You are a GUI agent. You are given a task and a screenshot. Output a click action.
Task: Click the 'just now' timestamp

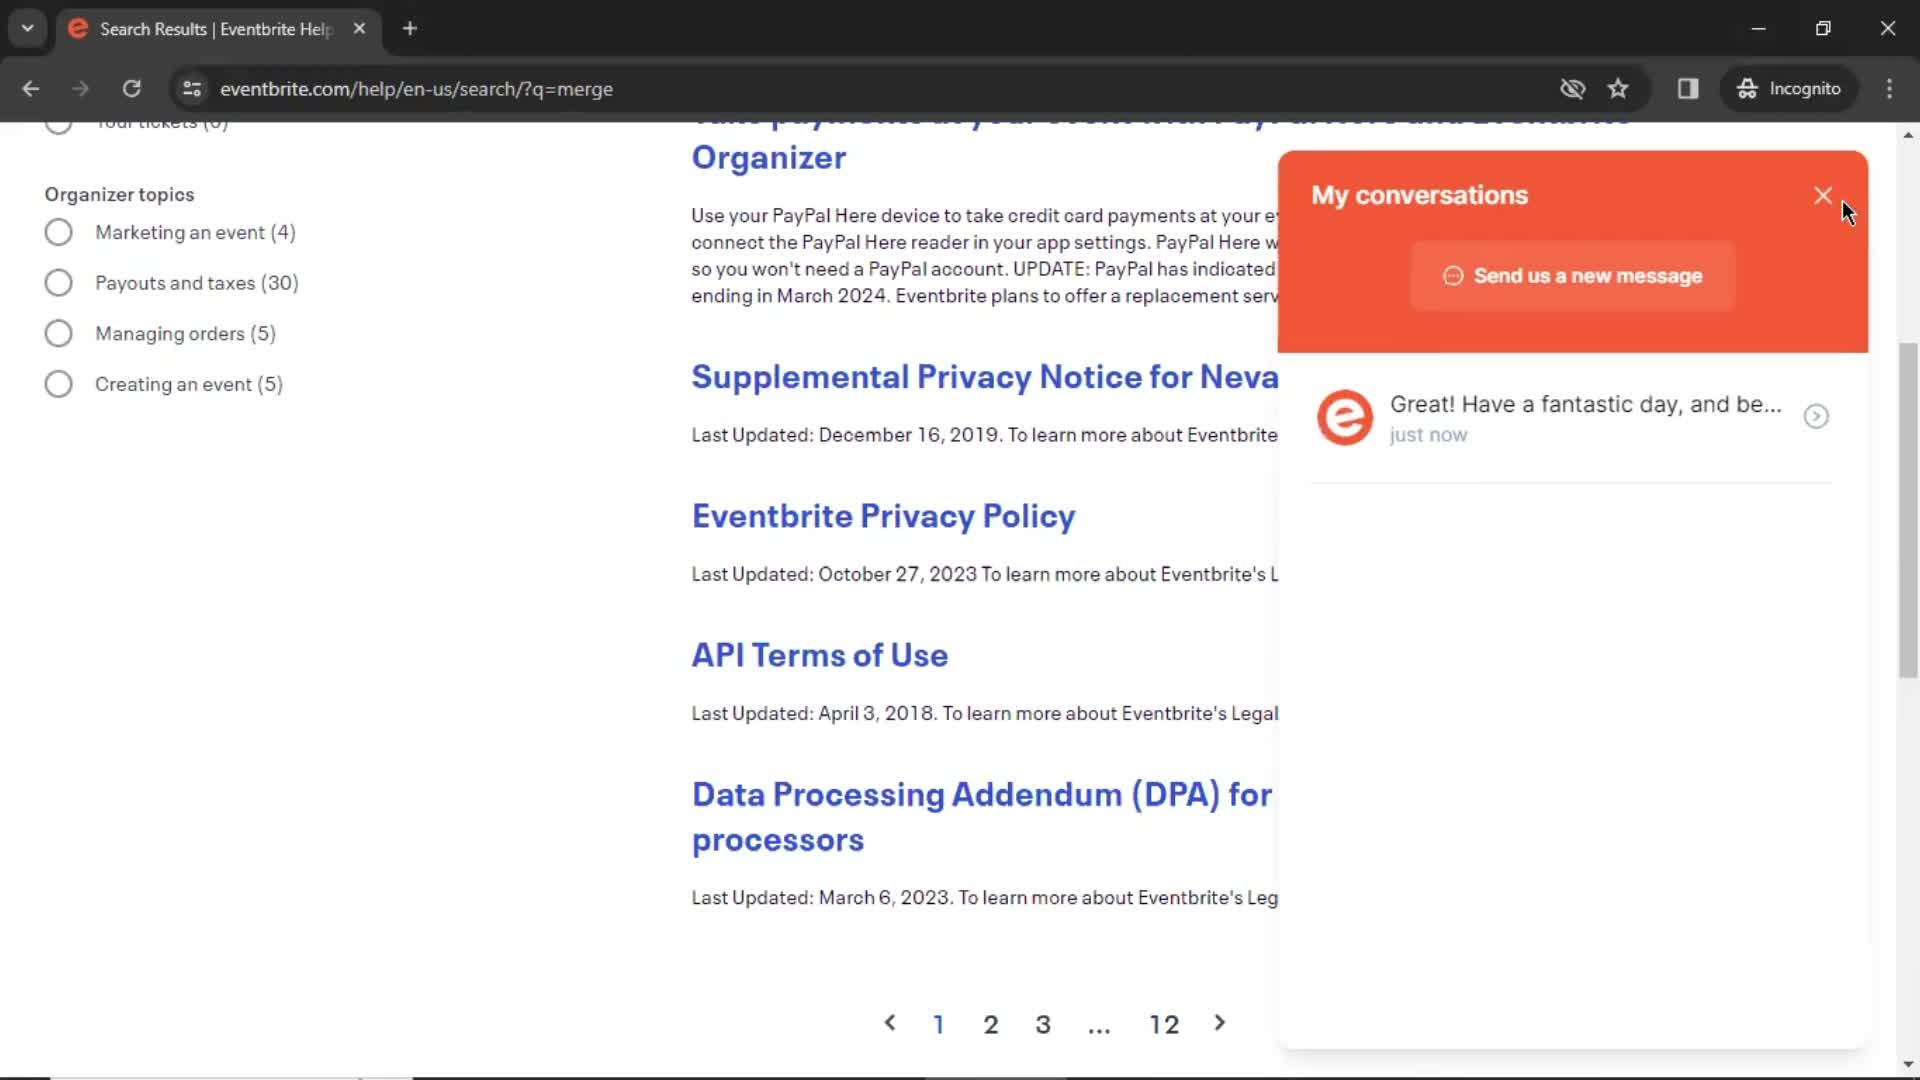coord(1428,435)
